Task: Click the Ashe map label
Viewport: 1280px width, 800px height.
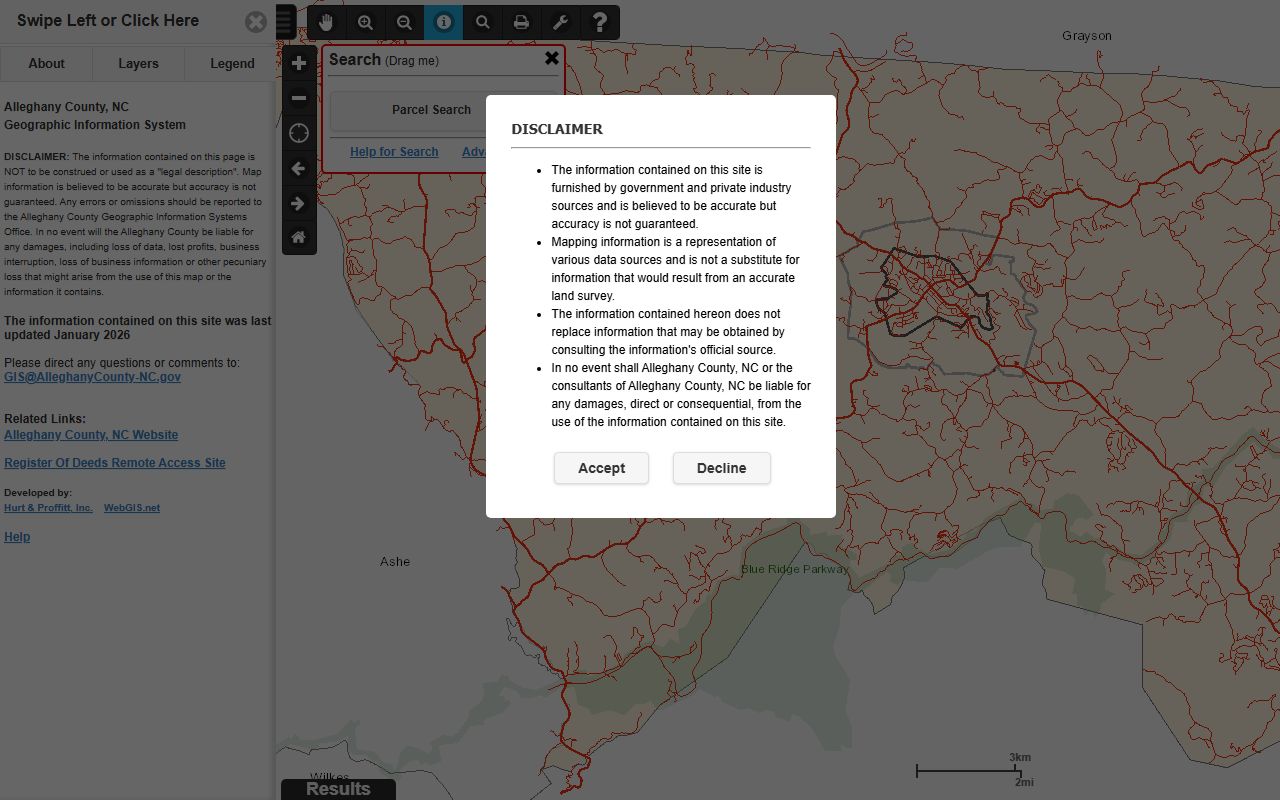Action: pyautogui.click(x=395, y=562)
